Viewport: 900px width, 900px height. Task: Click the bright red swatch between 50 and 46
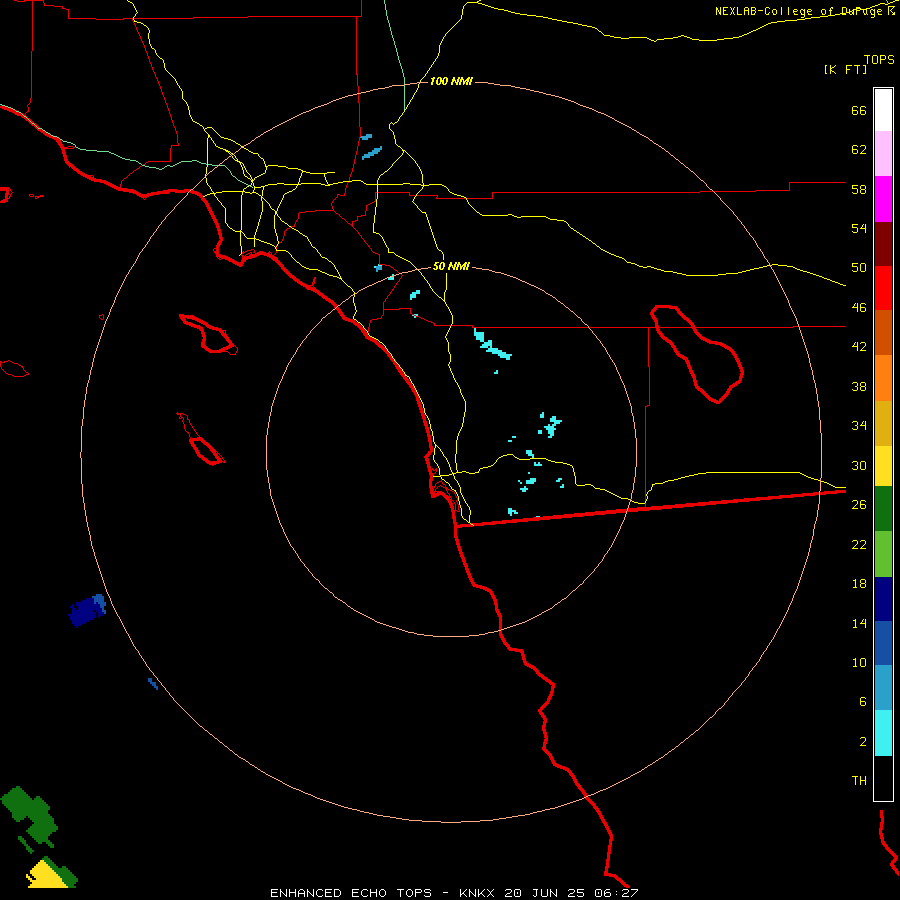883,288
